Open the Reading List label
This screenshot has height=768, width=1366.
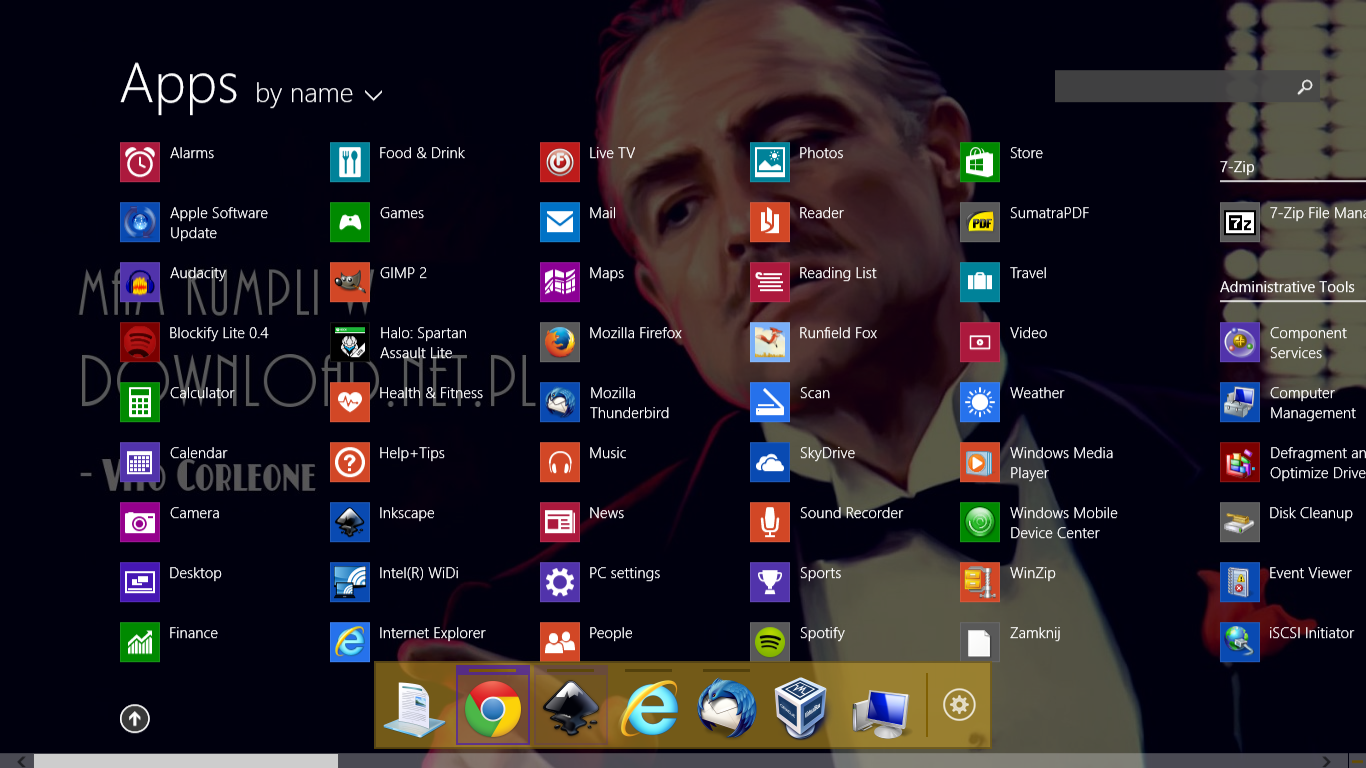[838, 273]
